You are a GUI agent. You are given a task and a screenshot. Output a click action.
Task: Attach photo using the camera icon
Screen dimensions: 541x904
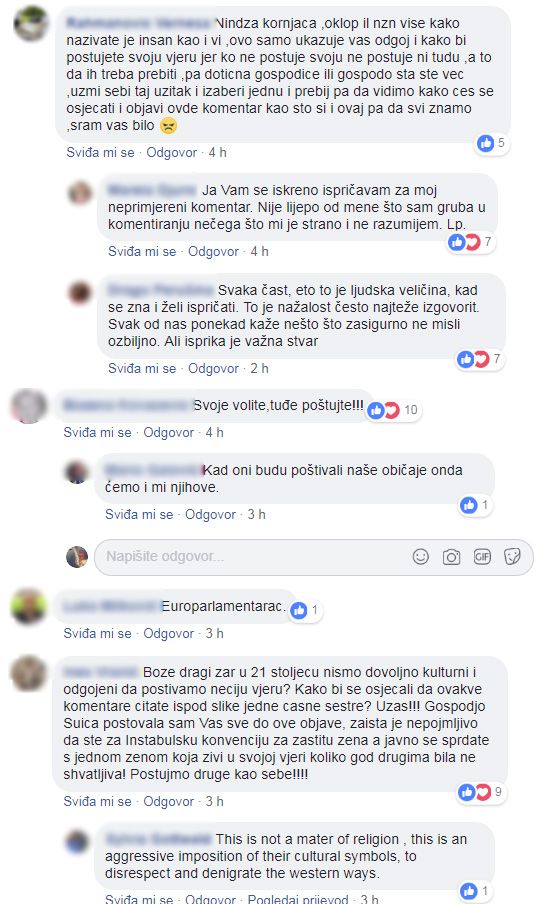tap(451, 556)
